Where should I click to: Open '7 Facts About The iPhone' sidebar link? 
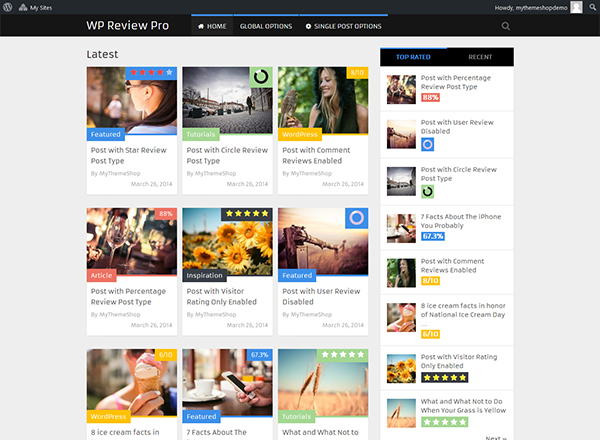pos(461,221)
